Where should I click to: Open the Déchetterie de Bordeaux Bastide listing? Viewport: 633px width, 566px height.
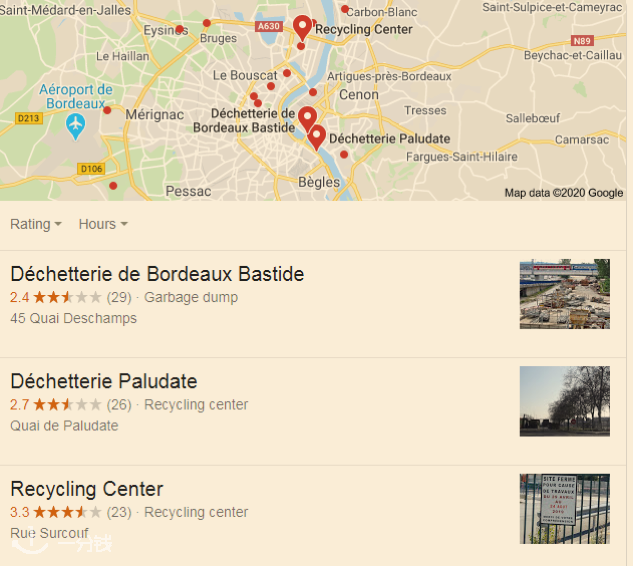[x=157, y=274]
